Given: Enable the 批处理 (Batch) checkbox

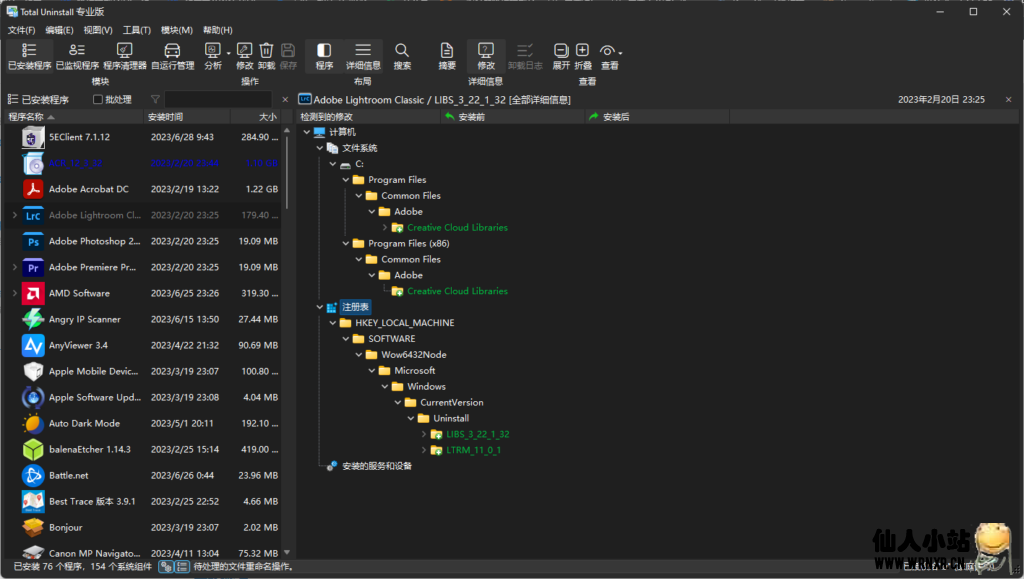Looking at the screenshot, I should click(98, 100).
